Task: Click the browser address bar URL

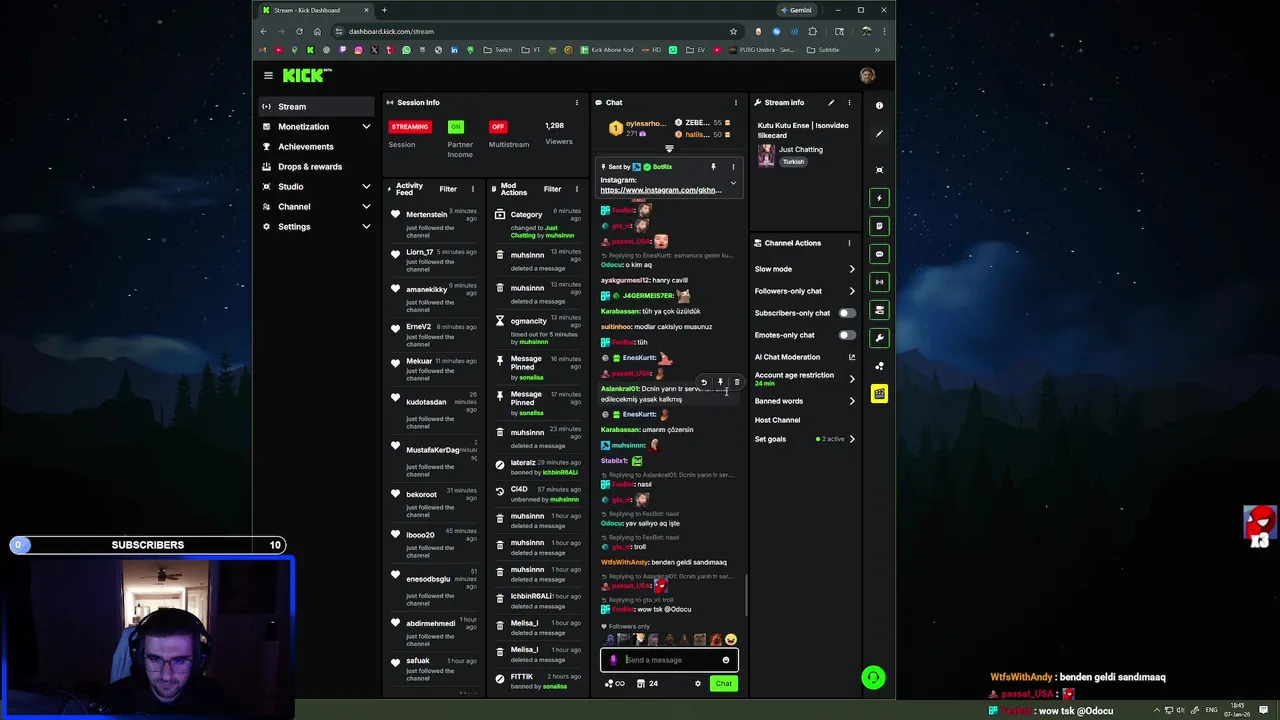Action: tap(391, 31)
